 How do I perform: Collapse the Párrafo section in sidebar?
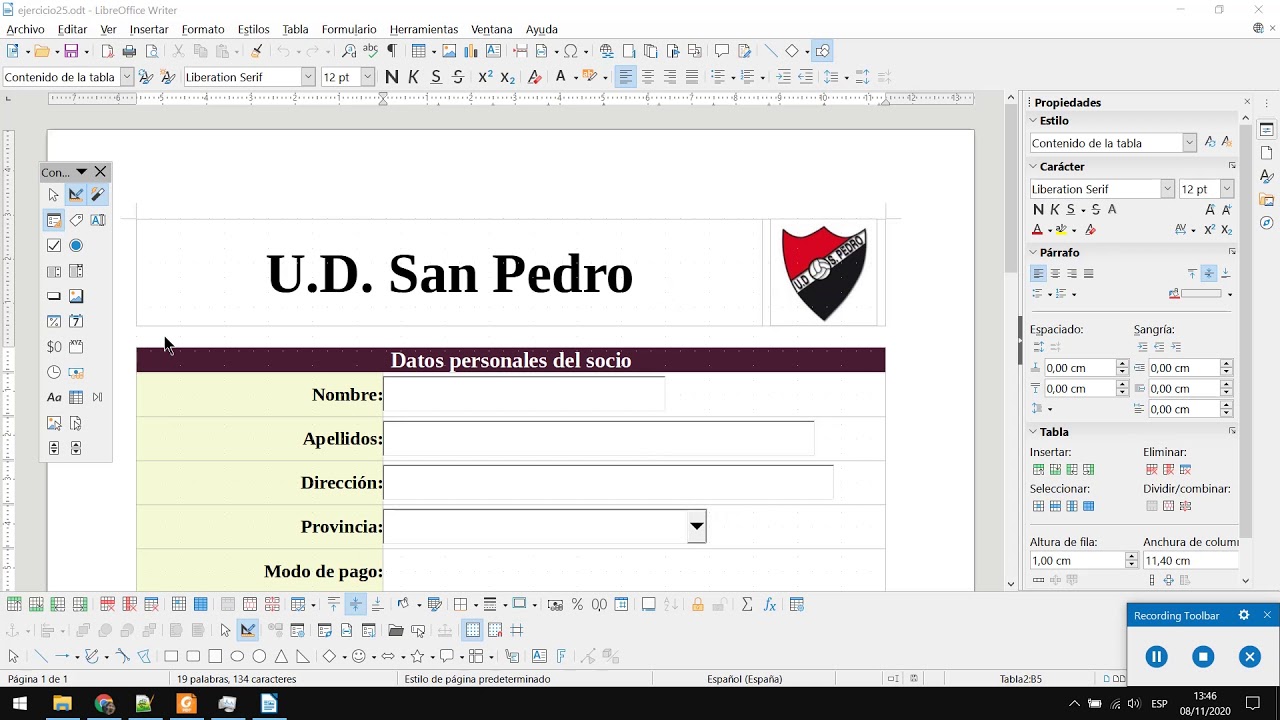[x=1034, y=253]
